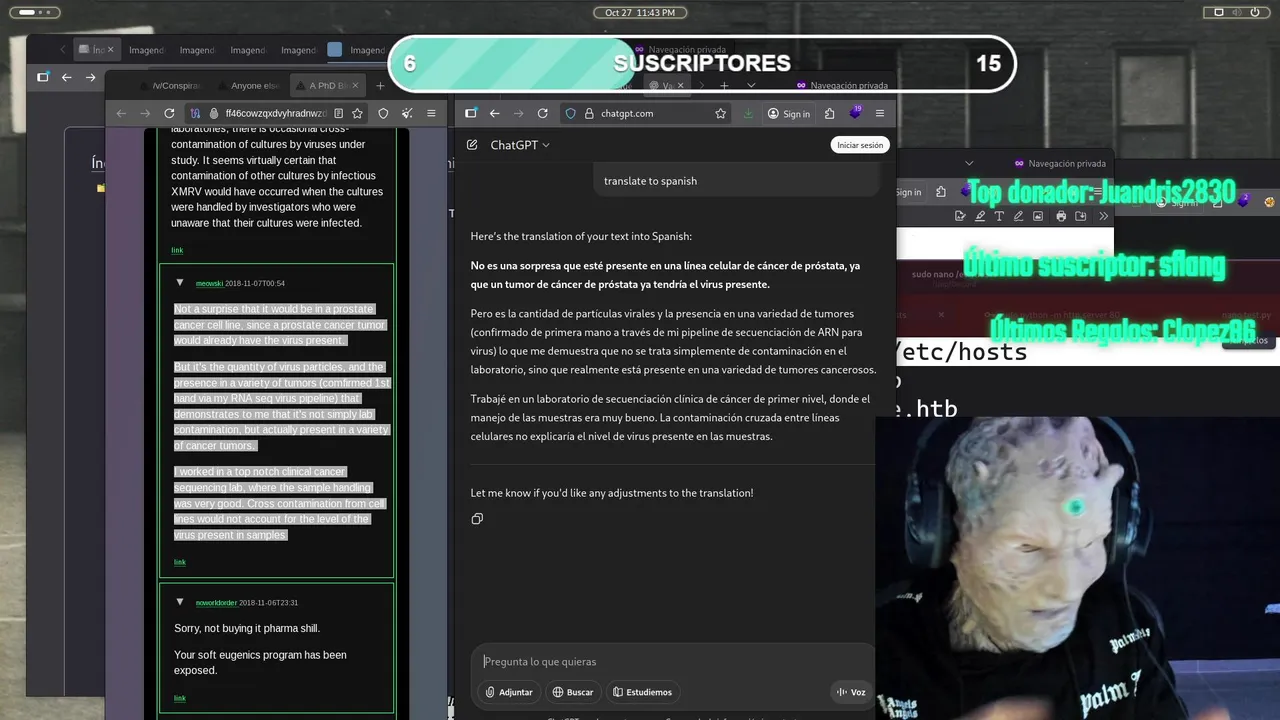Collapse the noworldorder comment thread

pos(180,602)
